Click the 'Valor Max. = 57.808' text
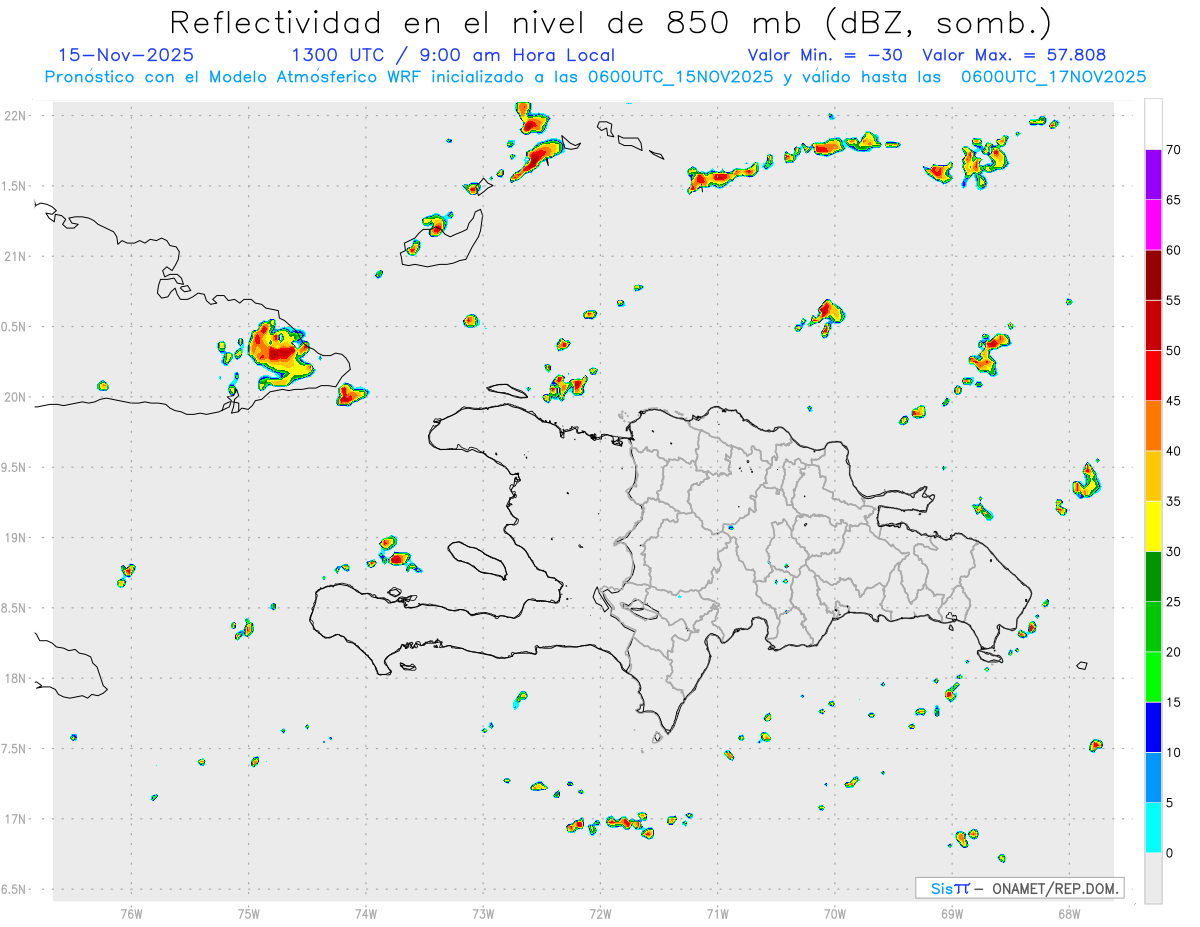This screenshot has width=1200, height=927. [1014, 55]
